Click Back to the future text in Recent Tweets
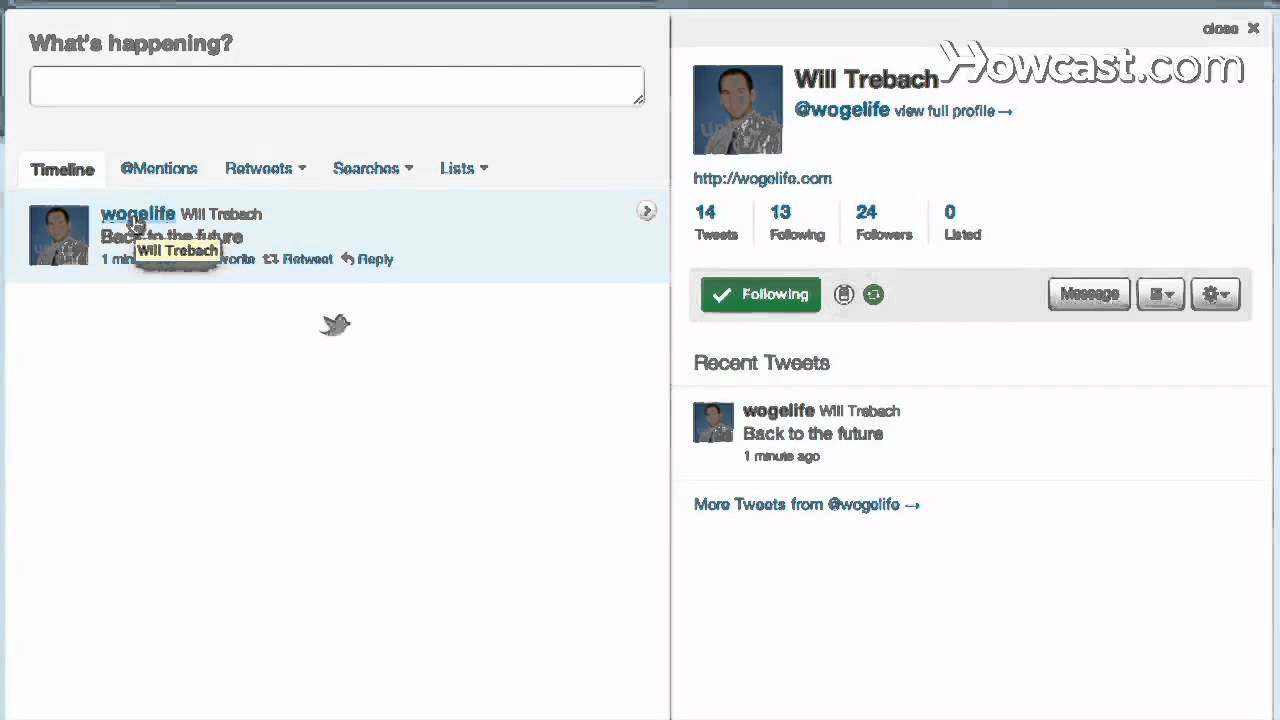Screen dimensions: 1280x720 [x=813, y=433]
